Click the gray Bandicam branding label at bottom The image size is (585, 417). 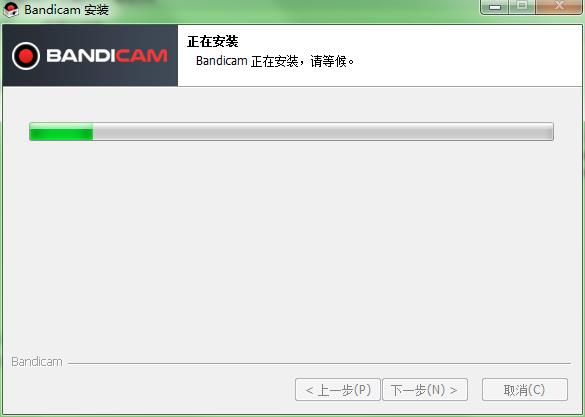click(x=37, y=362)
